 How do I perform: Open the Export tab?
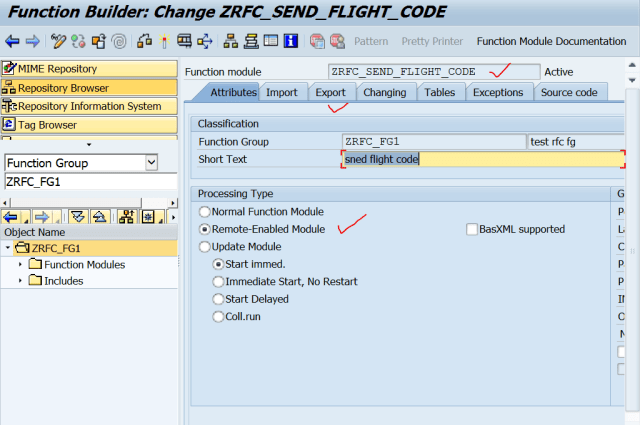330,92
